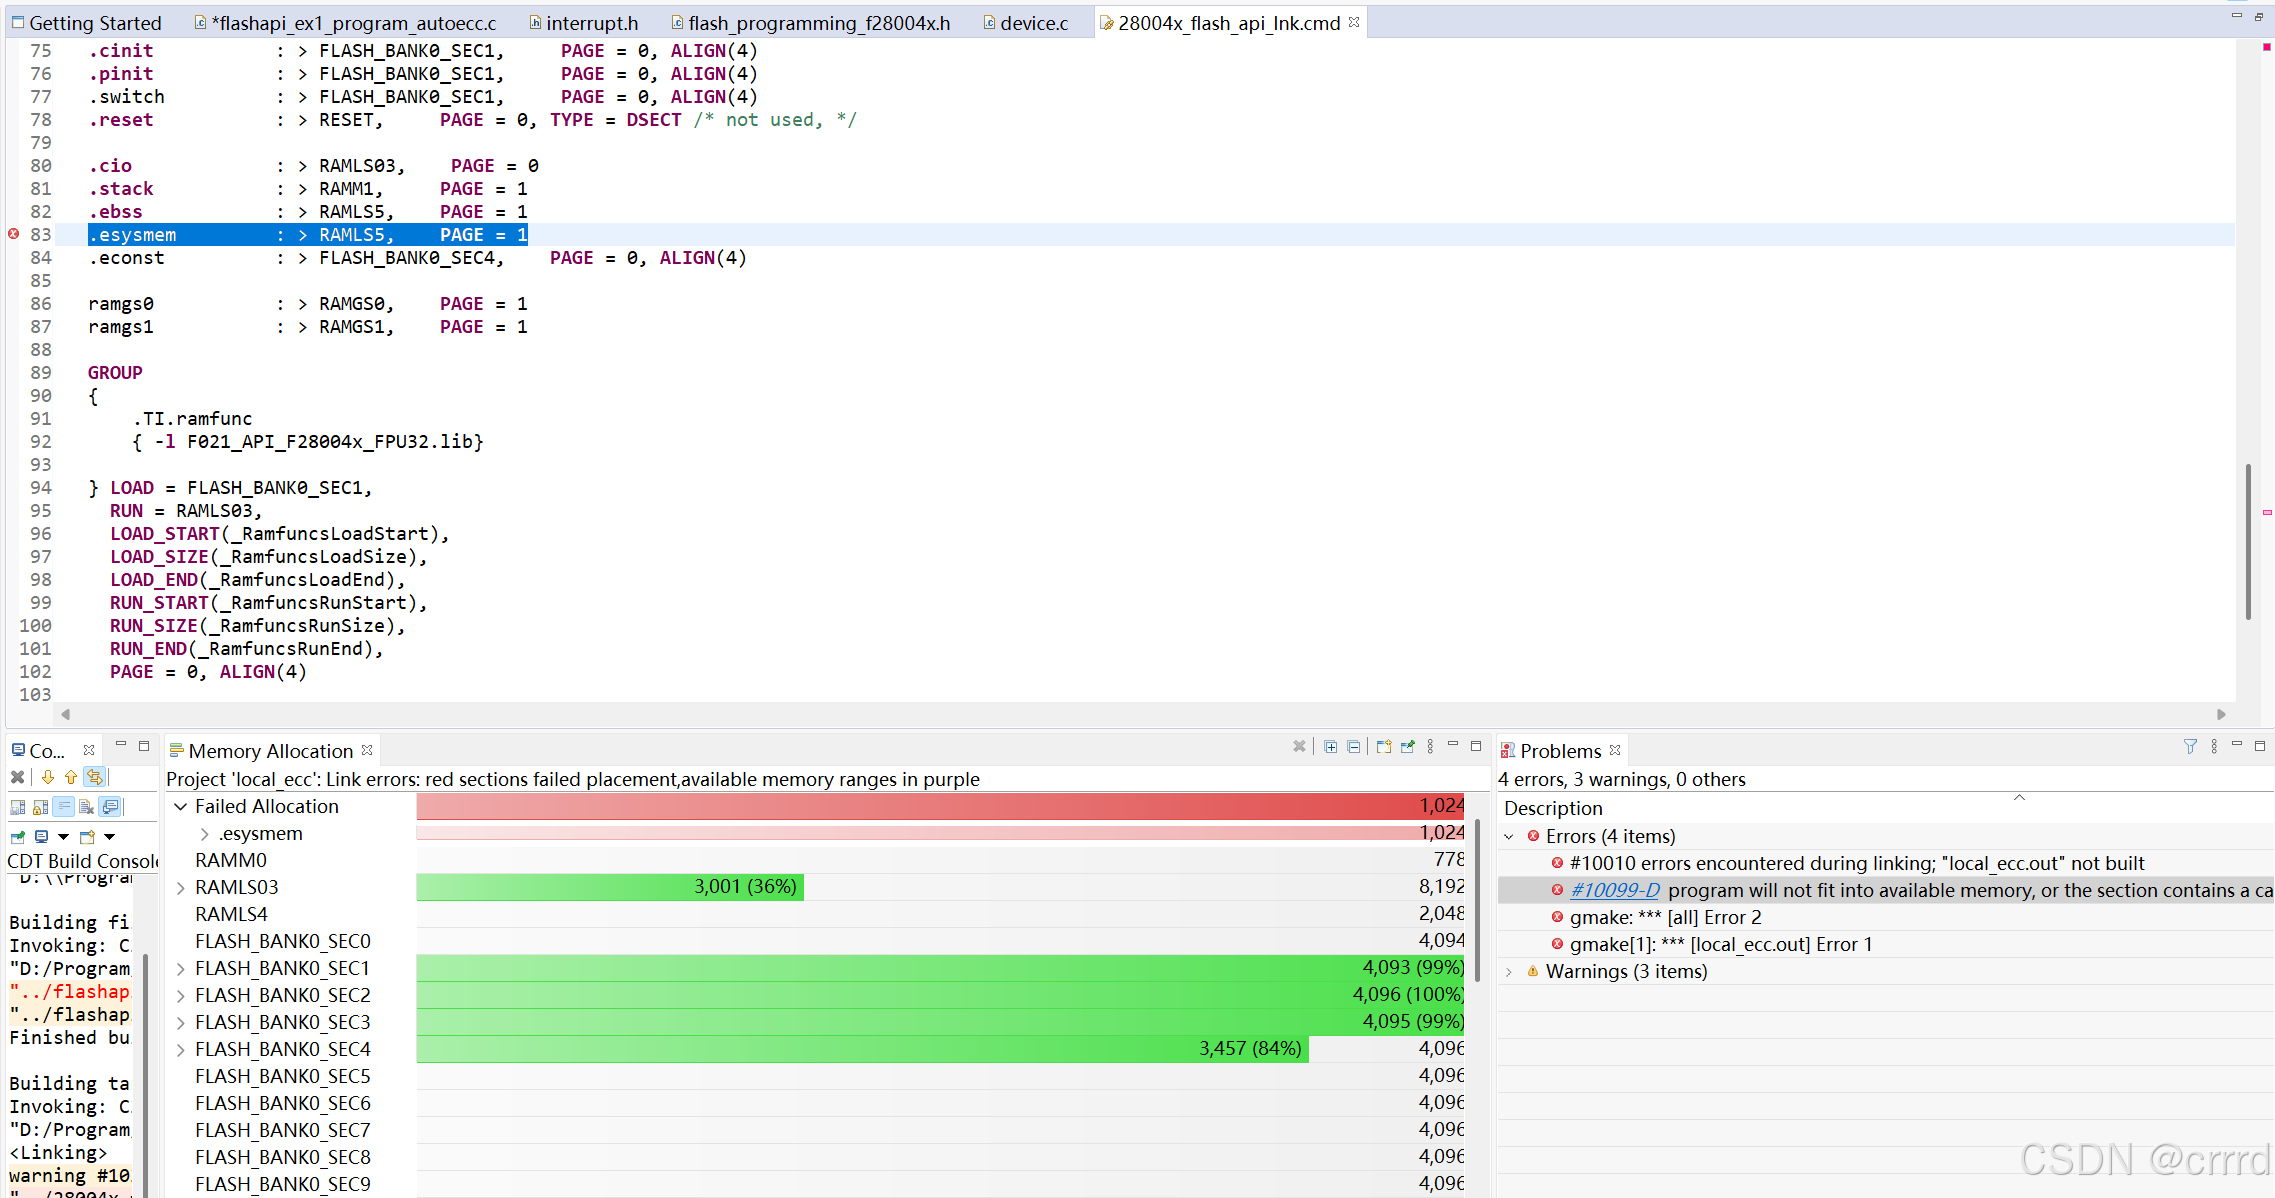Expand the Warnings (3 items) group
This screenshot has height=1198, width=2275.
tap(1509, 972)
